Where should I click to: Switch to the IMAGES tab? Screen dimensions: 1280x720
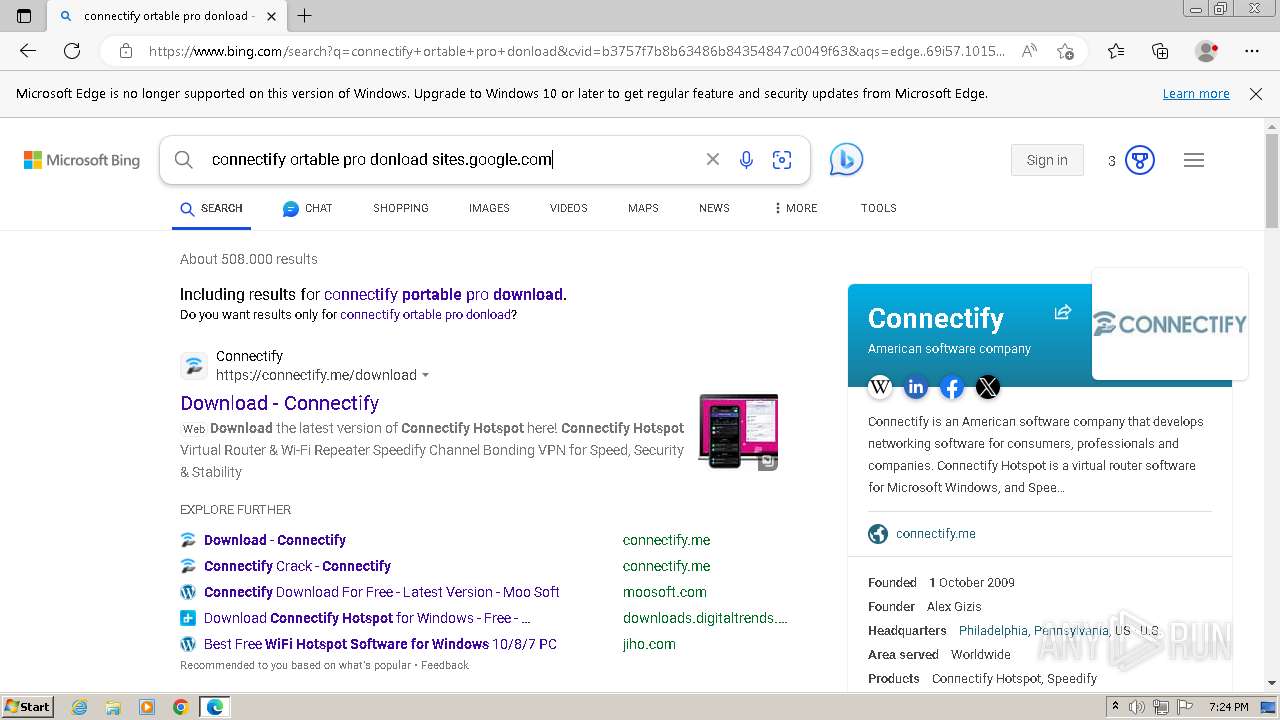pos(489,208)
